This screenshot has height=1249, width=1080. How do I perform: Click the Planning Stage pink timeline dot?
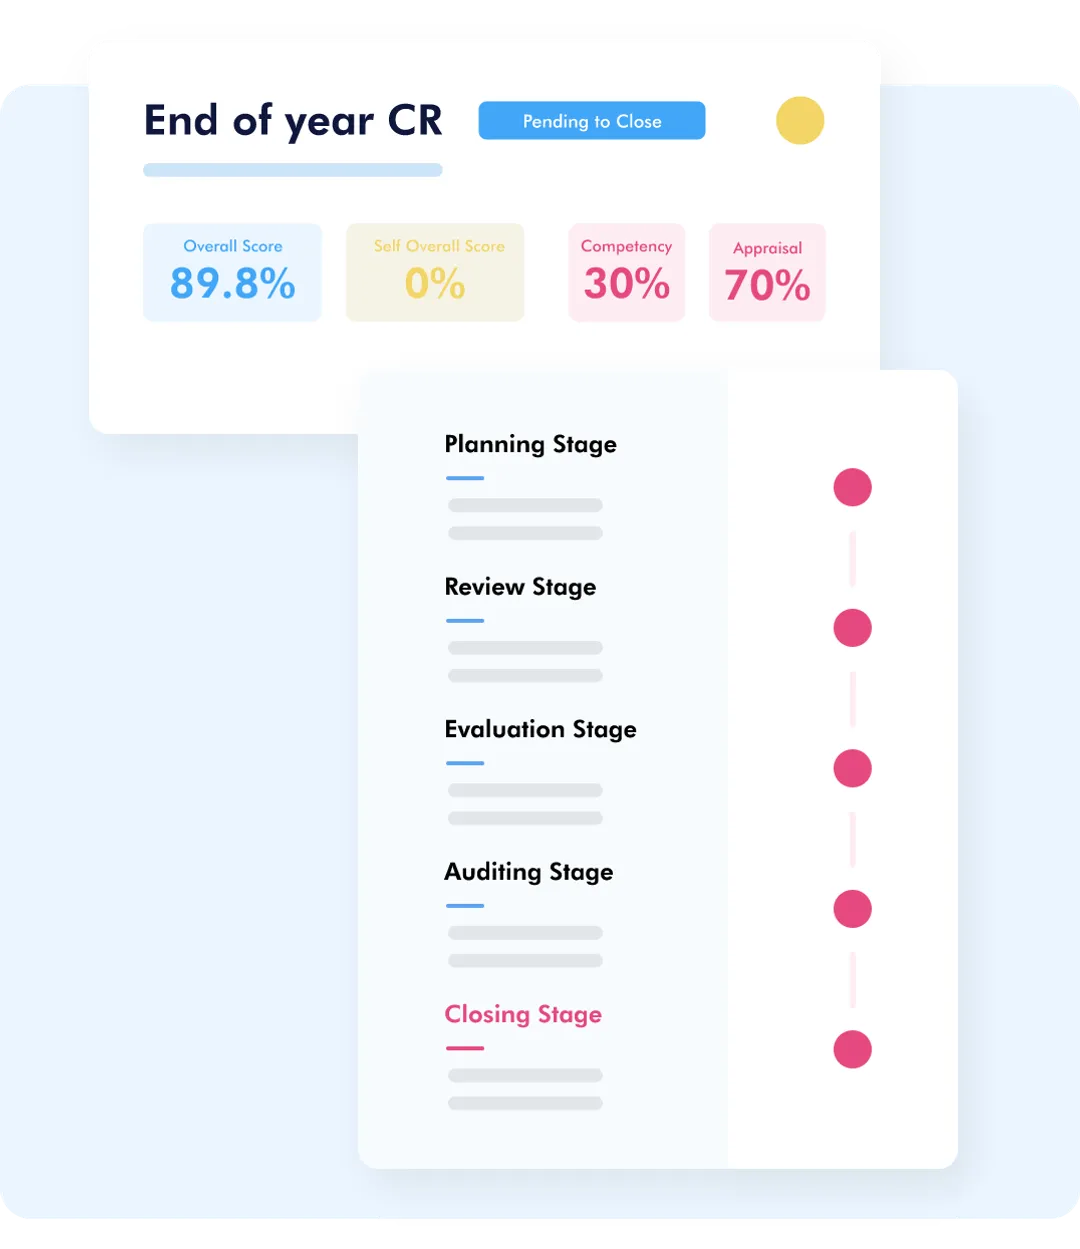tap(852, 487)
